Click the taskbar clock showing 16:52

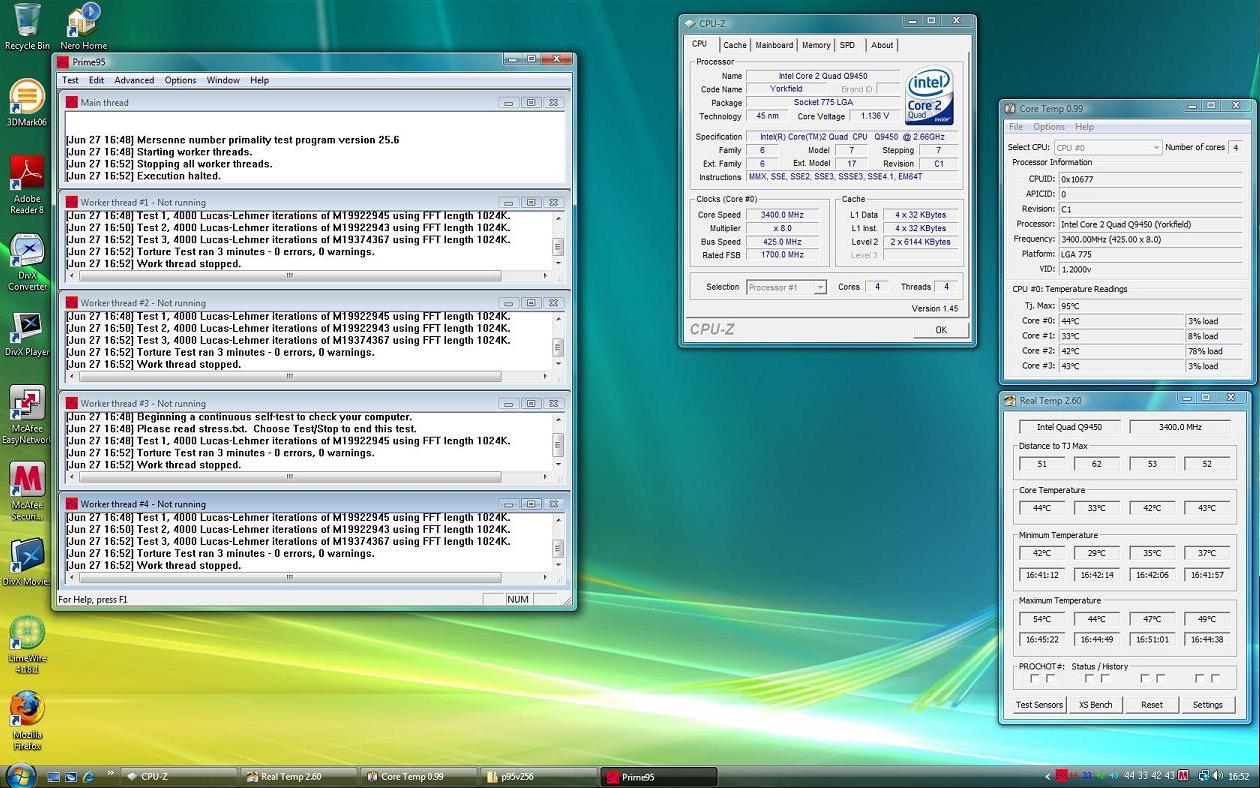click(x=1238, y=776)
